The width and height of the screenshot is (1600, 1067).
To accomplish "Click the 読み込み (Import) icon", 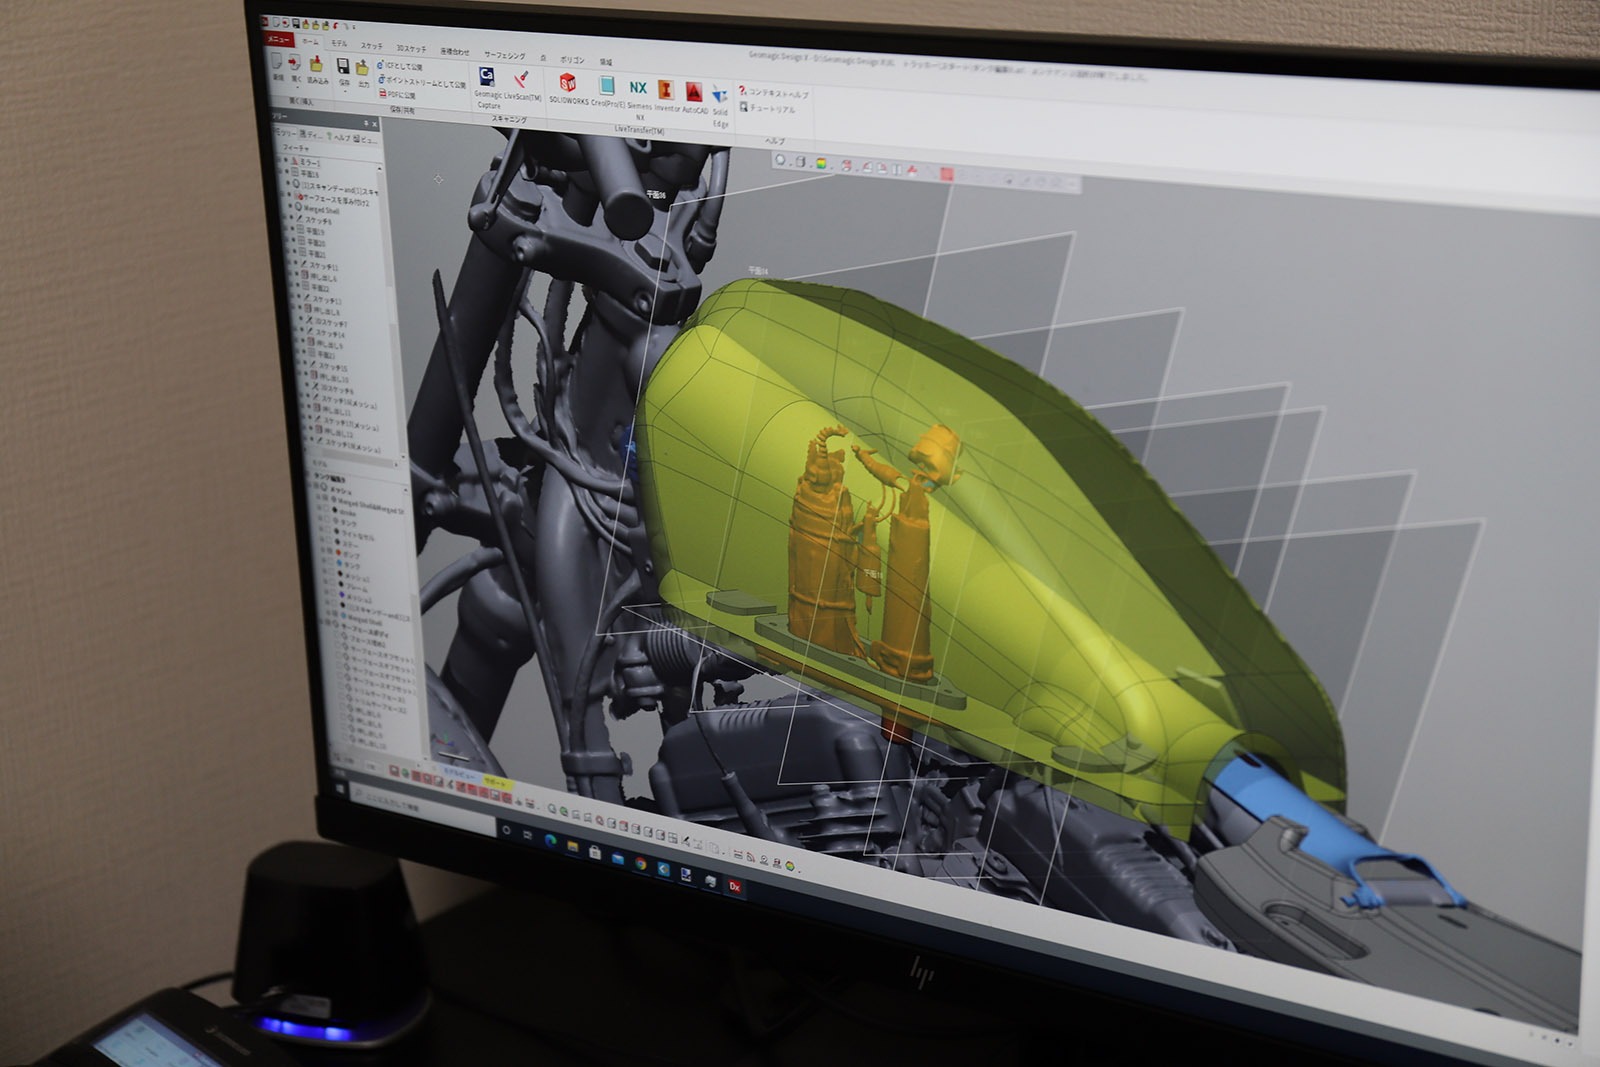I will [x=316, y=65].
